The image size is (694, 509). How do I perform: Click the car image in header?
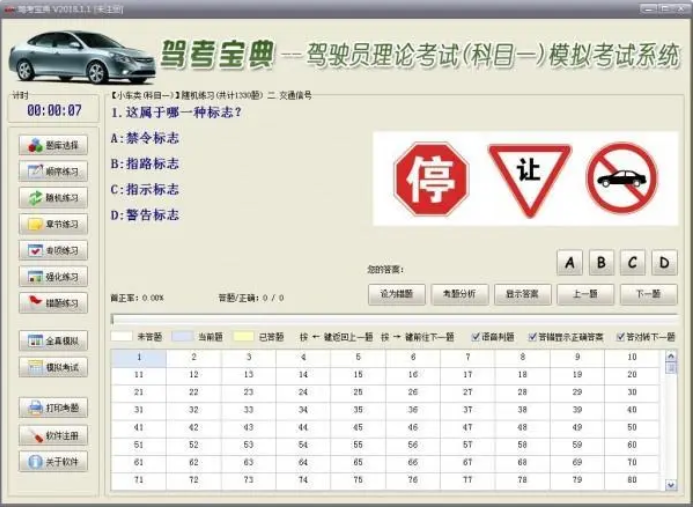pos(82,57)
